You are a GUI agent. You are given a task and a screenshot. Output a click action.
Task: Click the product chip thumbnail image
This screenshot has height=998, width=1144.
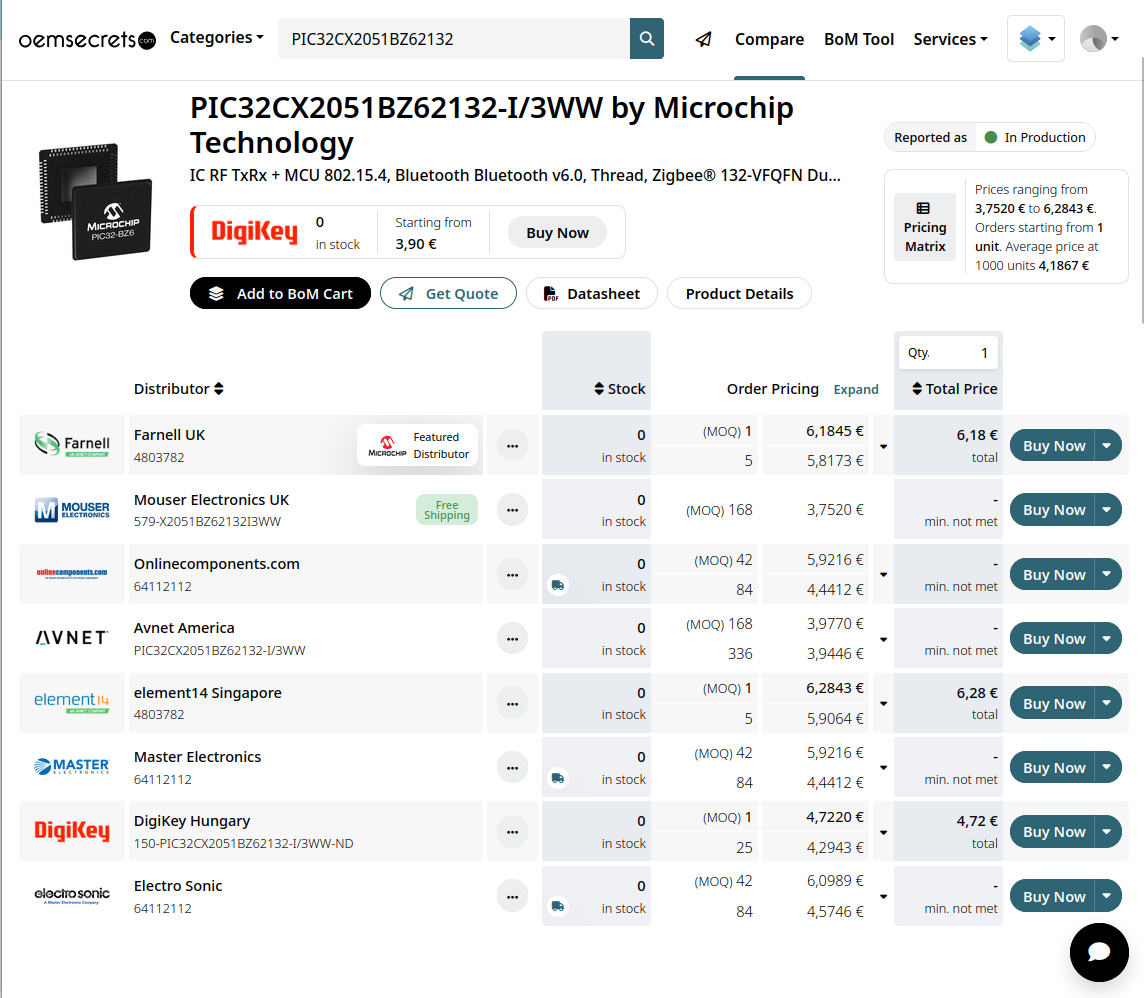coord(96,201)
